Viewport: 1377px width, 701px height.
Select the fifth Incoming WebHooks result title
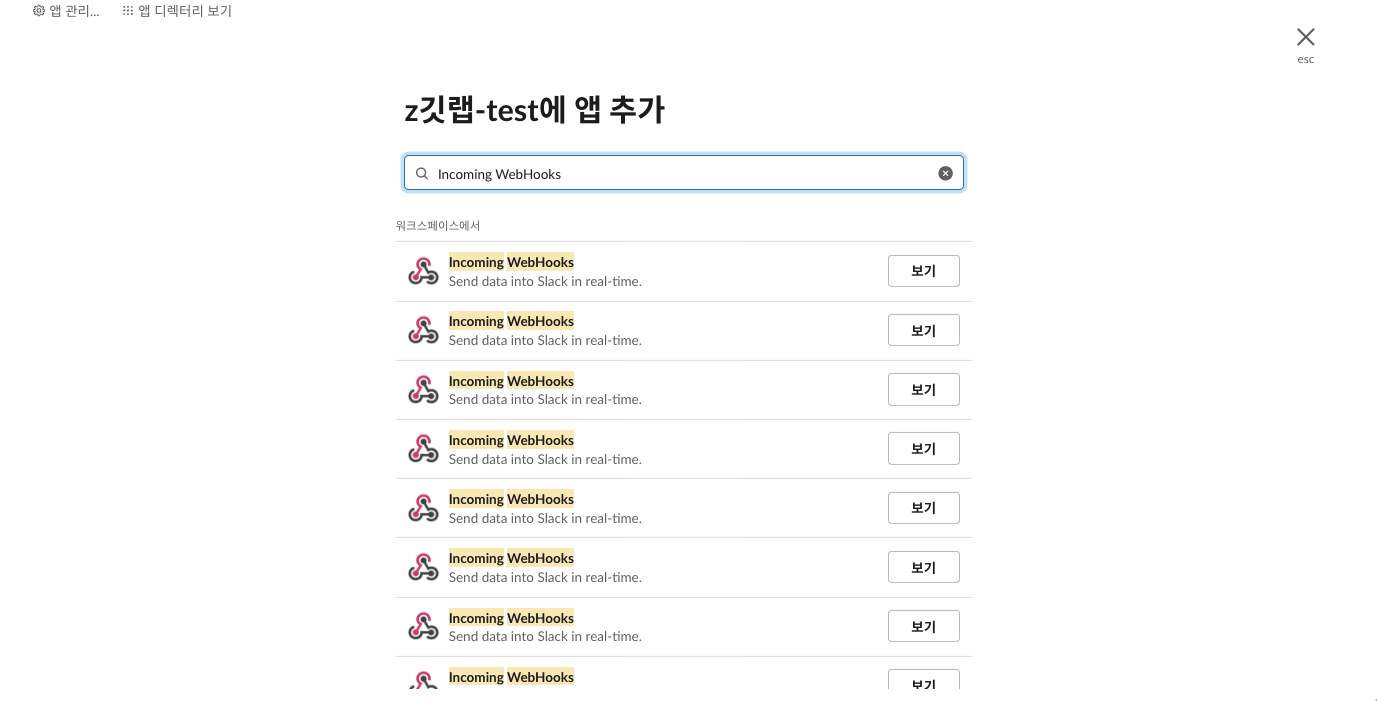[511, 499]
